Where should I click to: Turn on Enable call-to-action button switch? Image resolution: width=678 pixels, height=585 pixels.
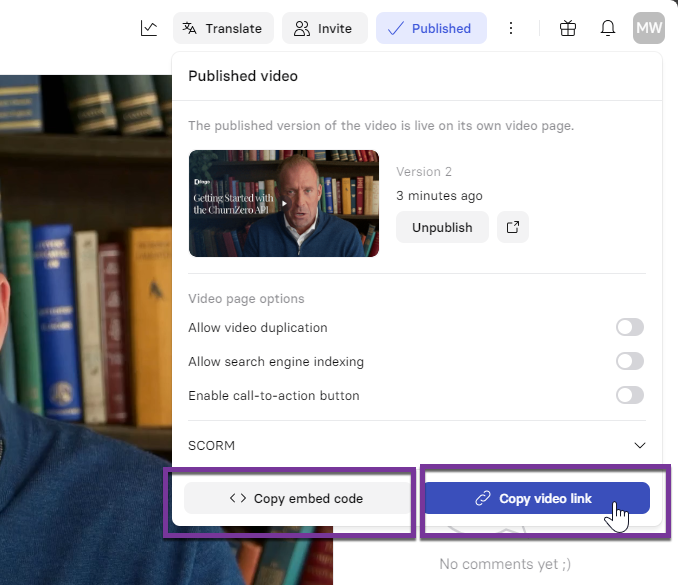pos(630,395)
